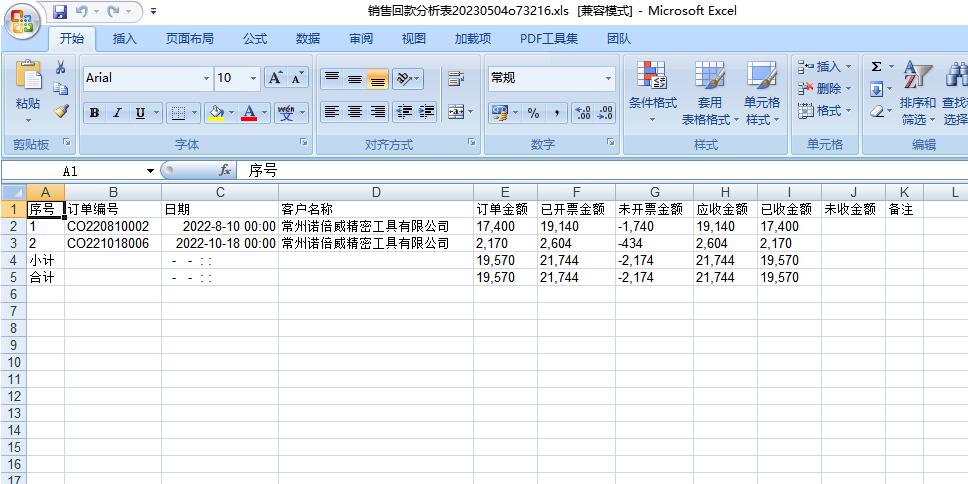Click the Increase Decimal icon
The image size is (968, 484).
click(582, 113)
